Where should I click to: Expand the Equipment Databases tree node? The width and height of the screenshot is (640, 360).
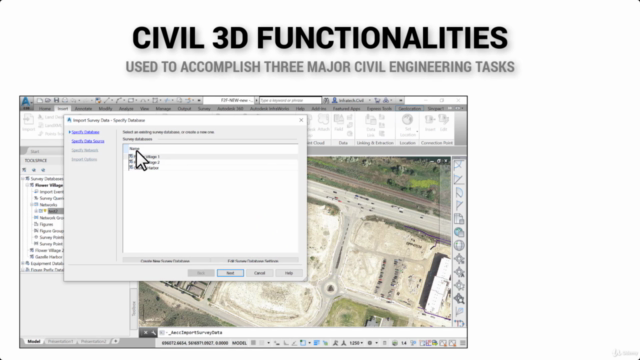tap(23, 263)
